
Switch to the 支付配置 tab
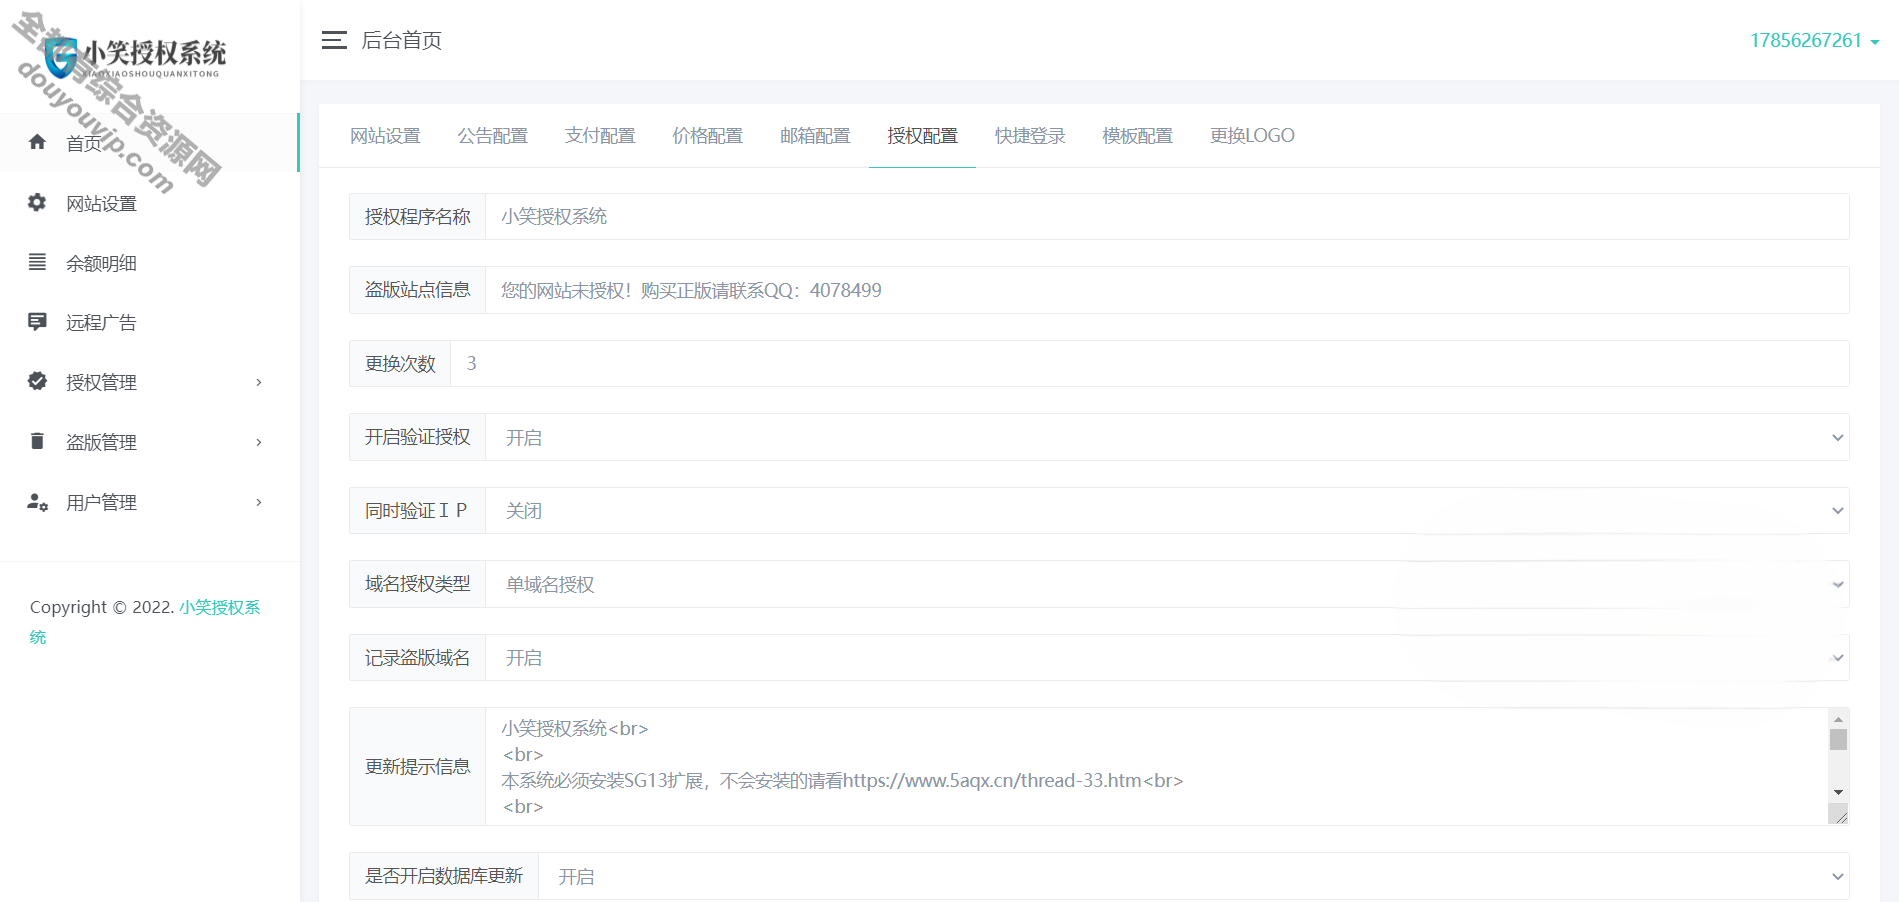[600, 136]
